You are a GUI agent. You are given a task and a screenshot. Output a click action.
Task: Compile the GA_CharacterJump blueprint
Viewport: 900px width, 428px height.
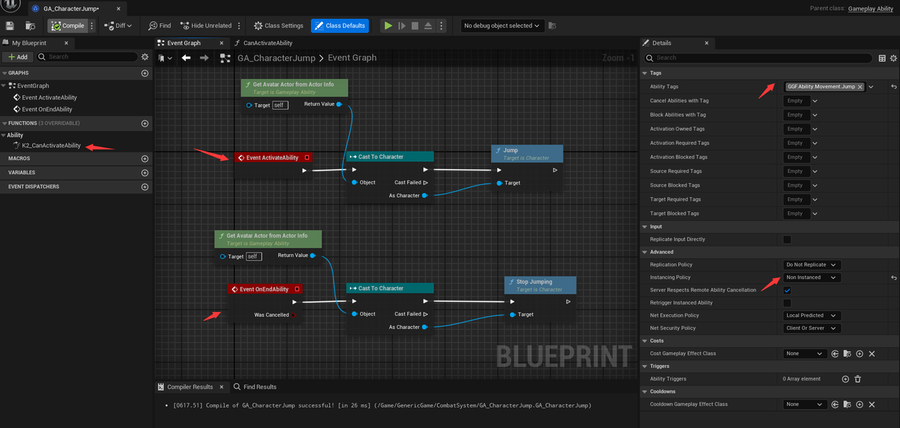68,26
